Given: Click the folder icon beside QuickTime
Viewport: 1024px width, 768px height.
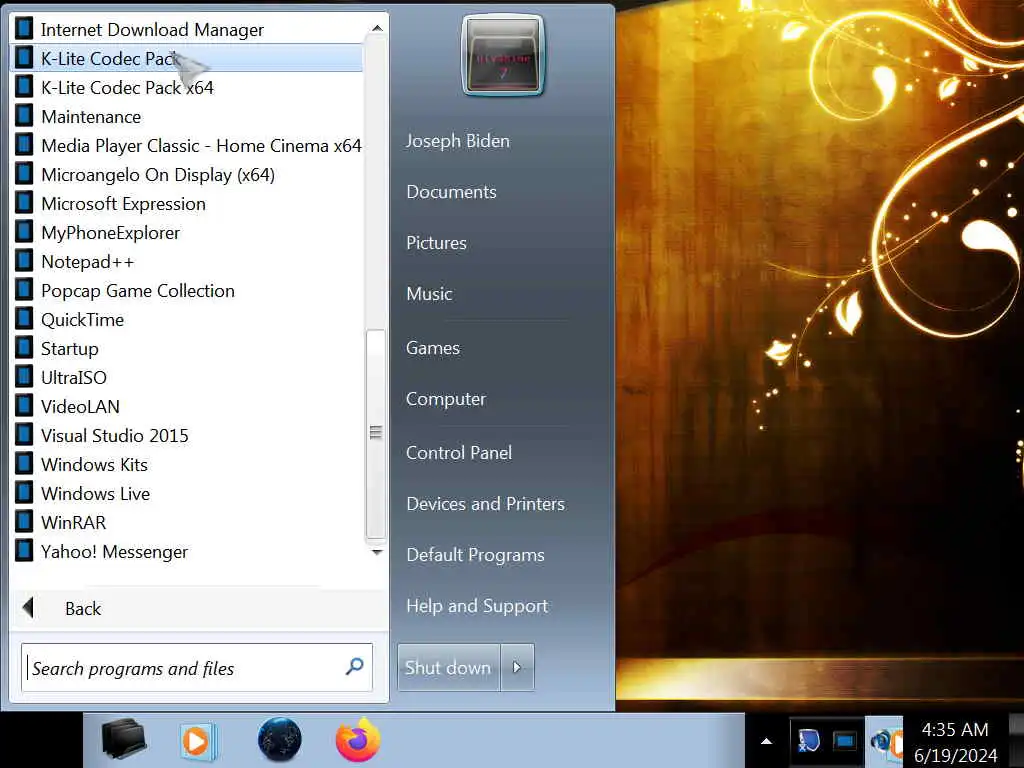Looking at the screenshot, I should 24,319.
